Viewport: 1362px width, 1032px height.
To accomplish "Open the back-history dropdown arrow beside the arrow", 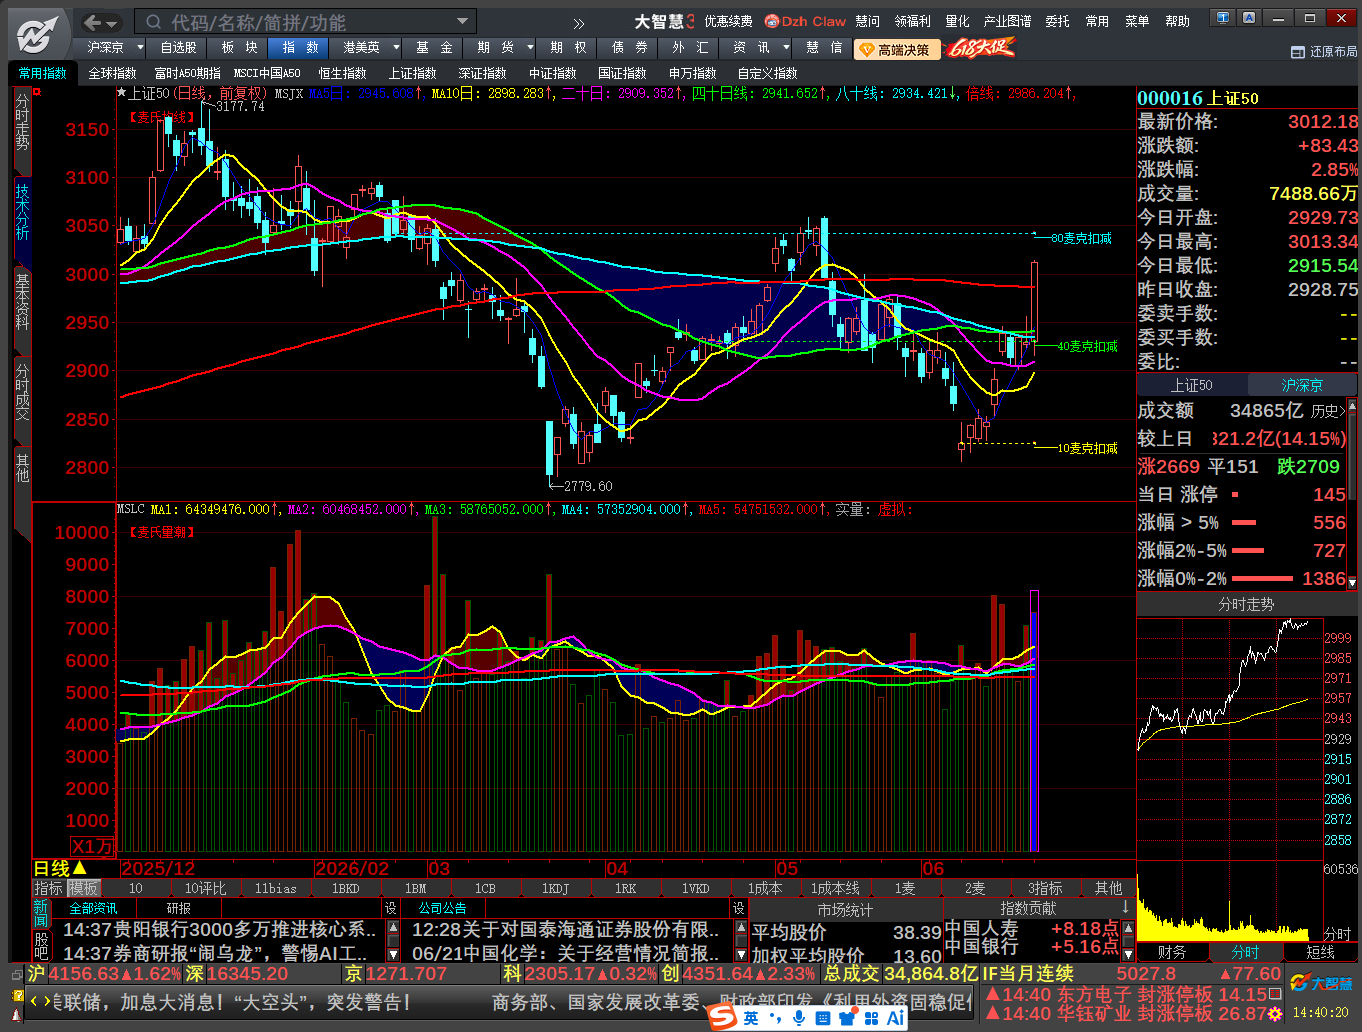I will (113, 22).
